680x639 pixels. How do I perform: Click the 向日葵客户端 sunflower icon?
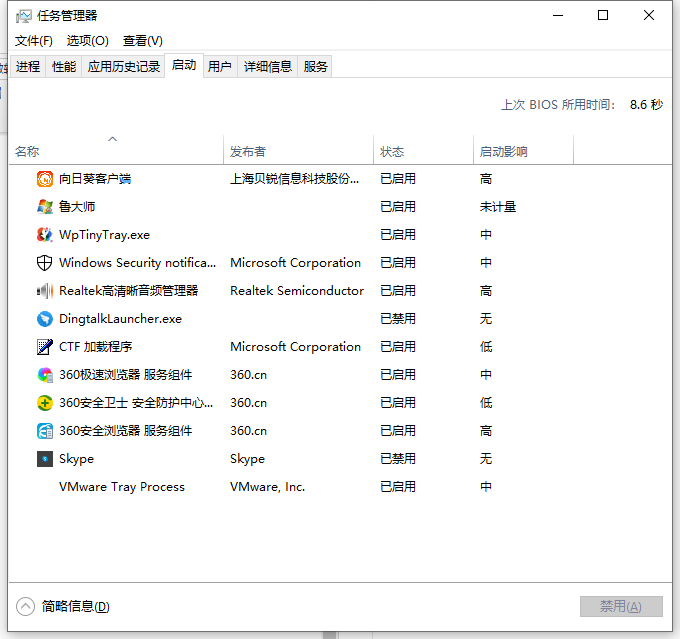(x=44, y=179)
